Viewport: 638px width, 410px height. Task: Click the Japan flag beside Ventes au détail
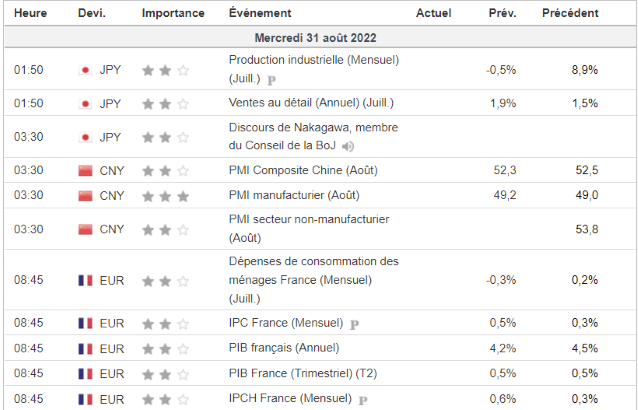(85, 103)
